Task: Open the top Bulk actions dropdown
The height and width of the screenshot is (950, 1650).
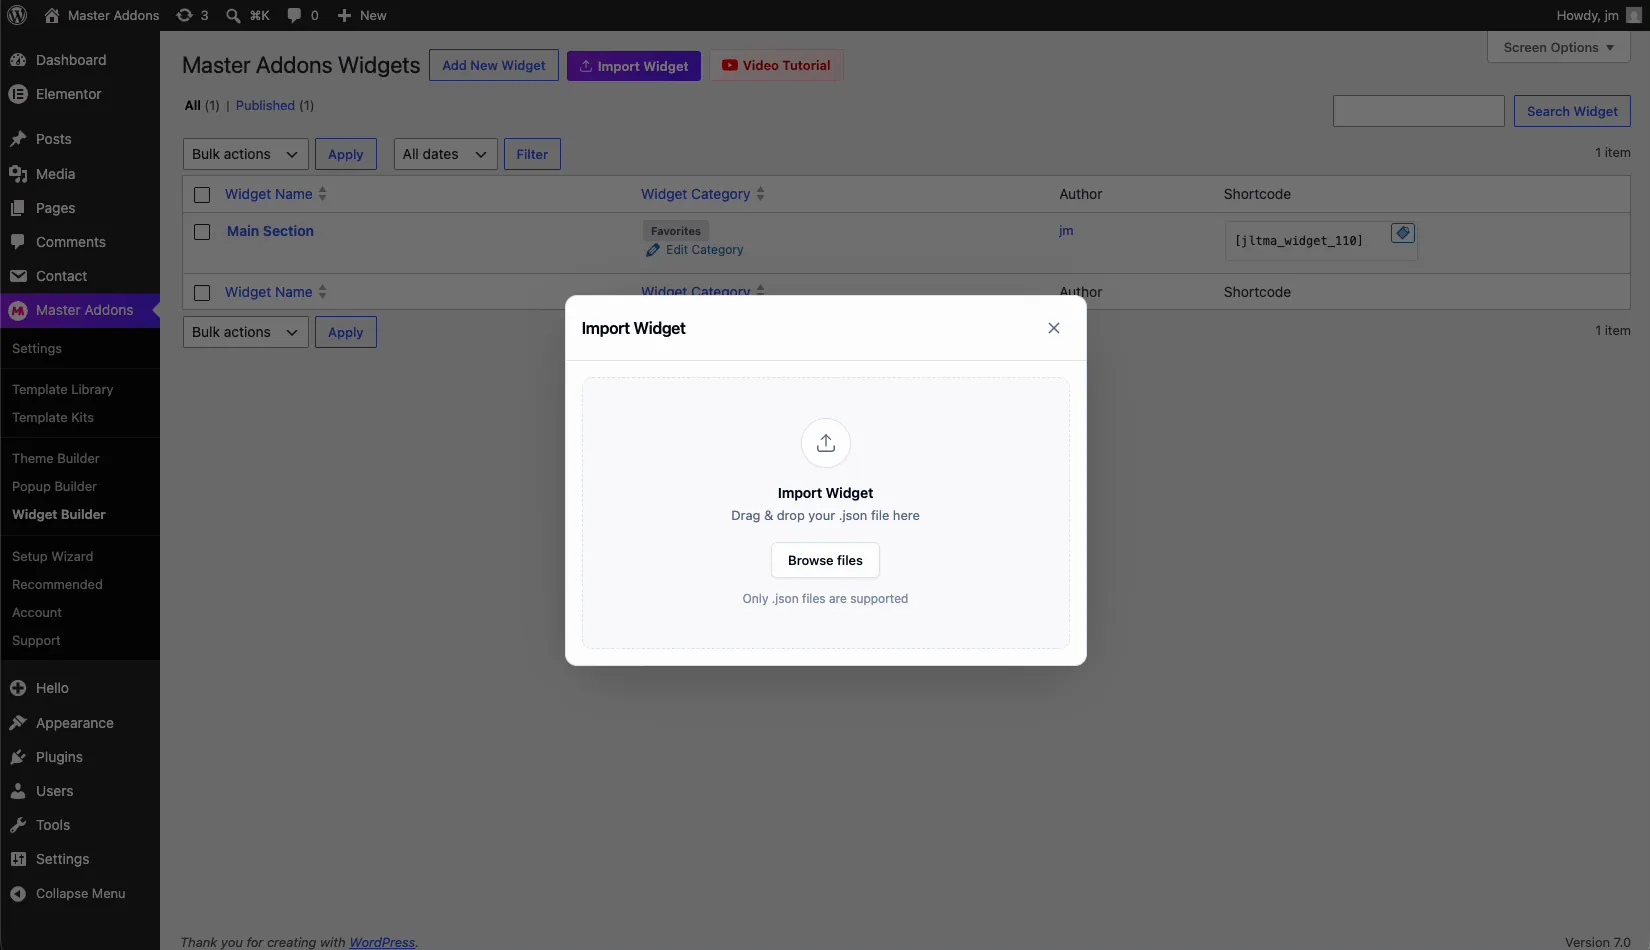Action: point(246,154)
